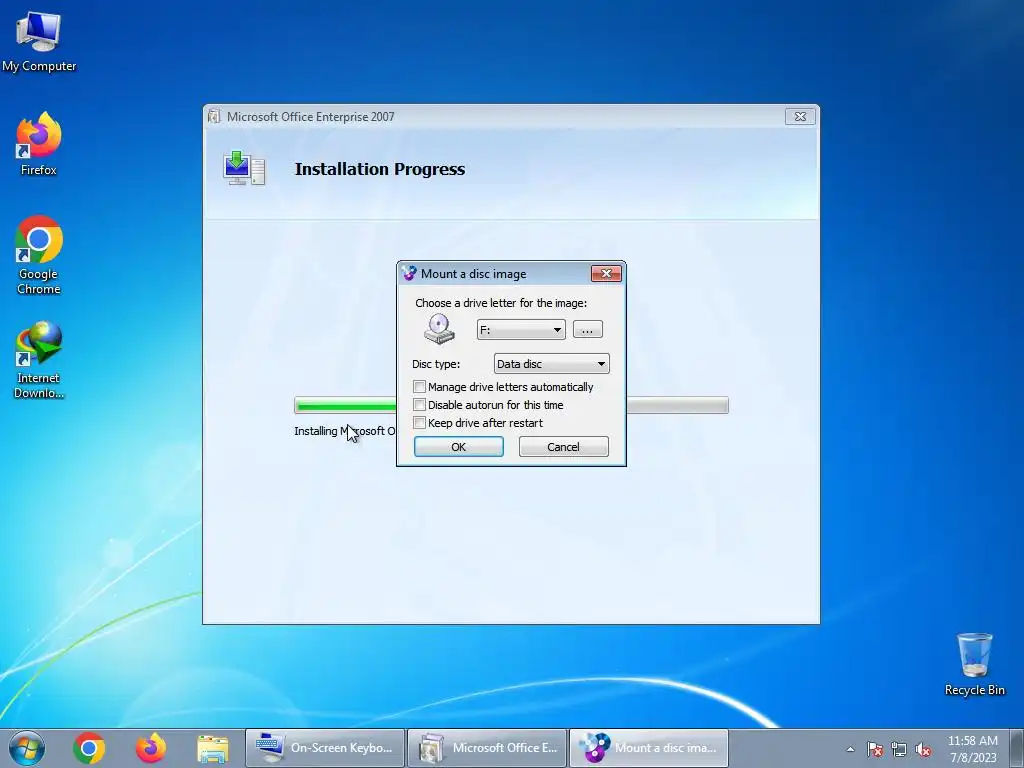Click Show desktop strip at taskbar end
Screen dimensions: 1024x768
[x=1017, y=748]
